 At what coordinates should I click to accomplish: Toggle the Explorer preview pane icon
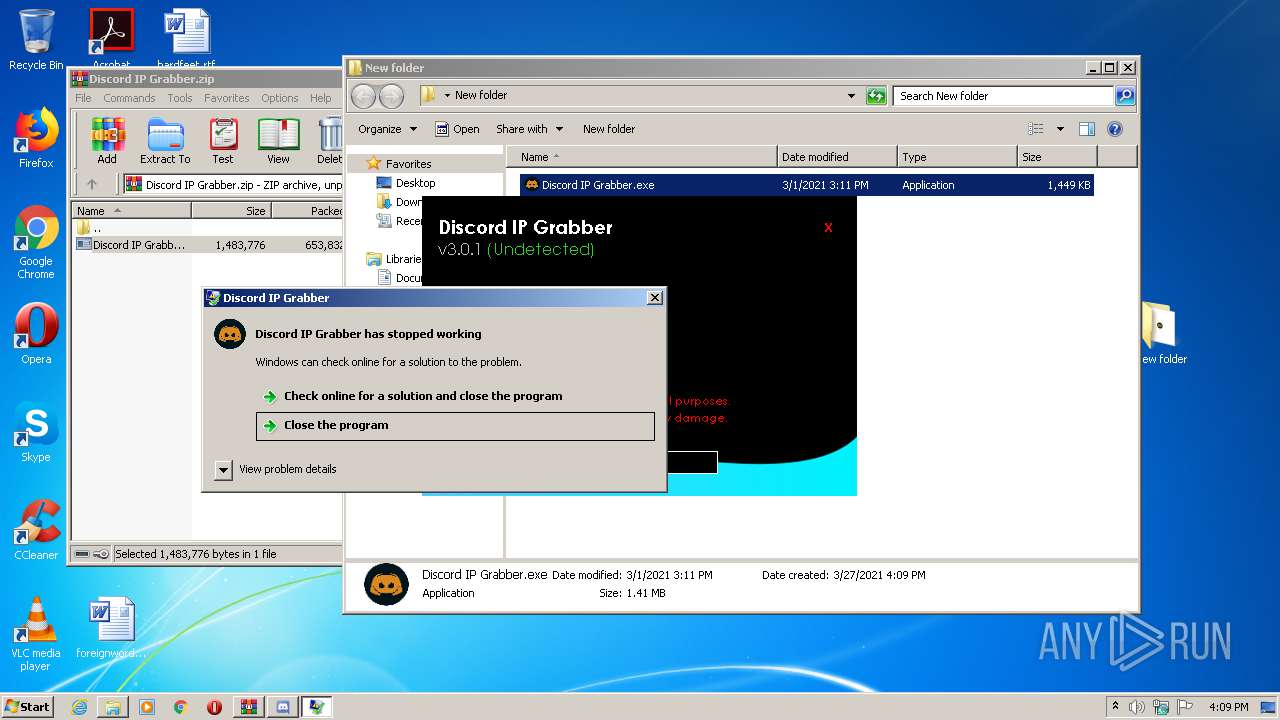(x=1087, y=129)
